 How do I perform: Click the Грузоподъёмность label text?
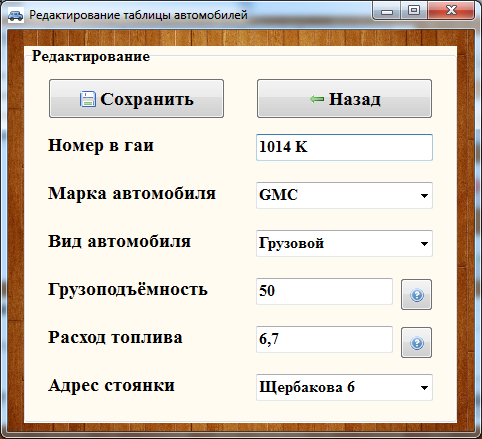click(x=128, y=290)
